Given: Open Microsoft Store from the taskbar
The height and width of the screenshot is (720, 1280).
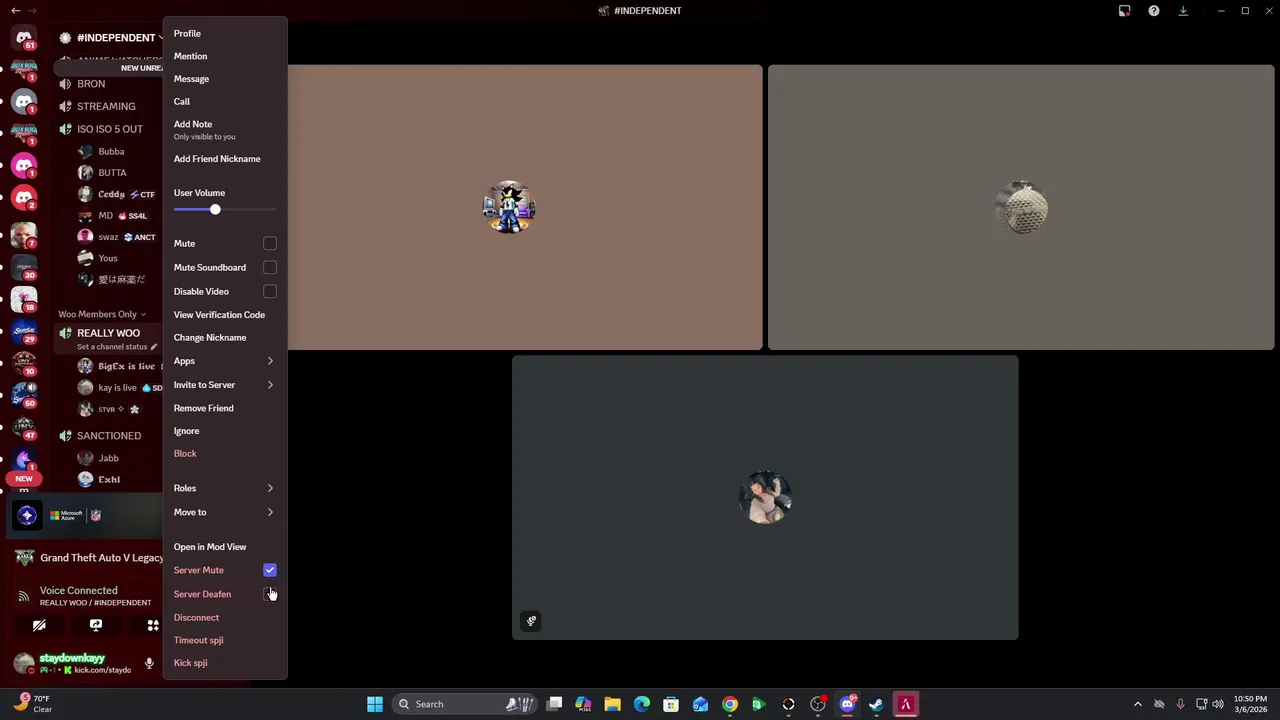Looking at the screenshot, I should coord(671,704).
